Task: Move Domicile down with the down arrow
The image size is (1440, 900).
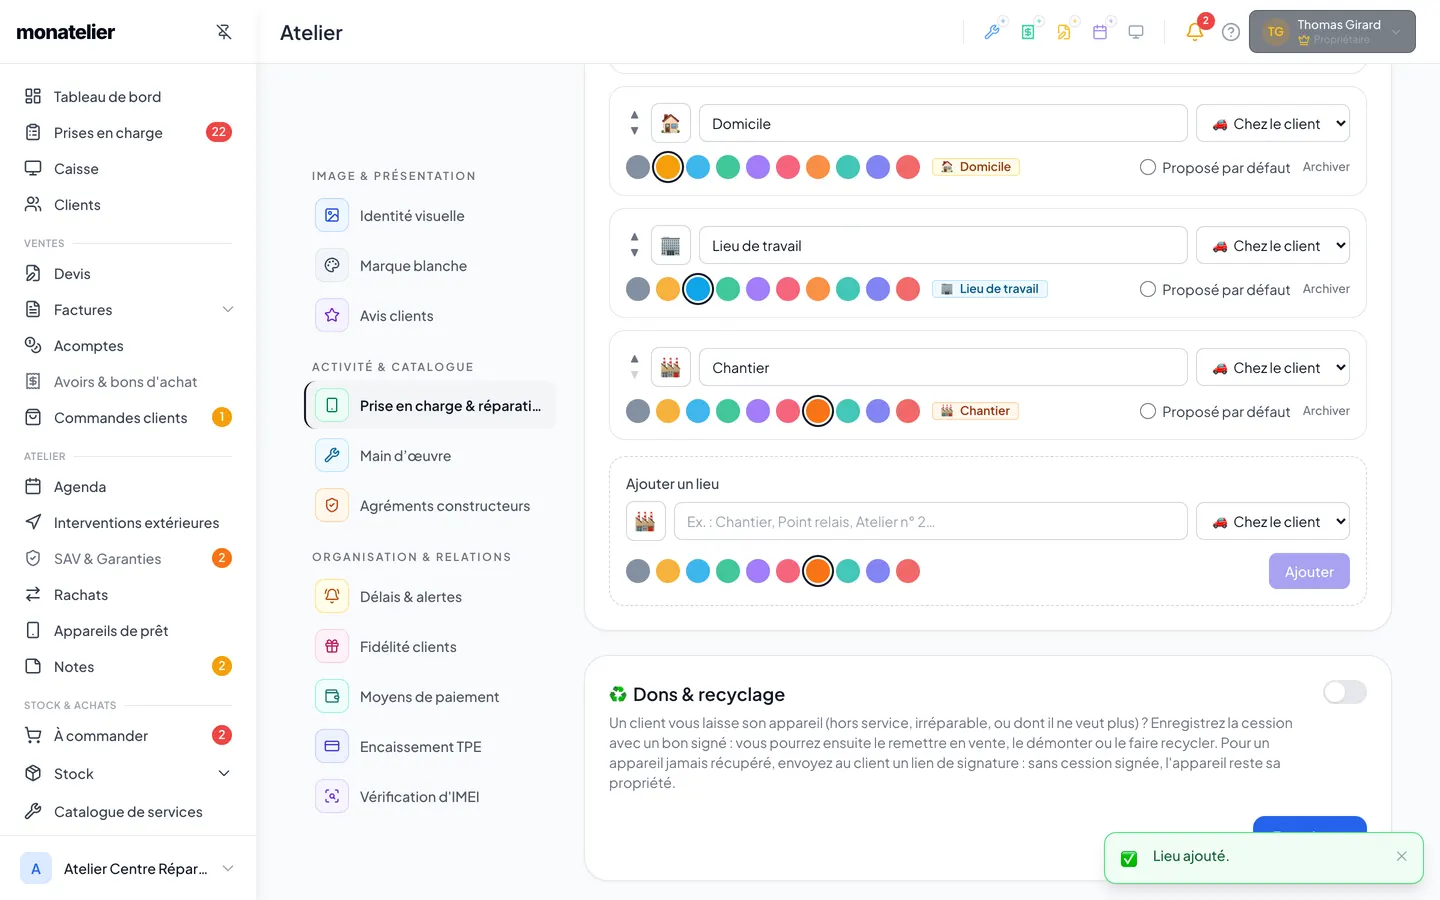Action: coord(634,131)
